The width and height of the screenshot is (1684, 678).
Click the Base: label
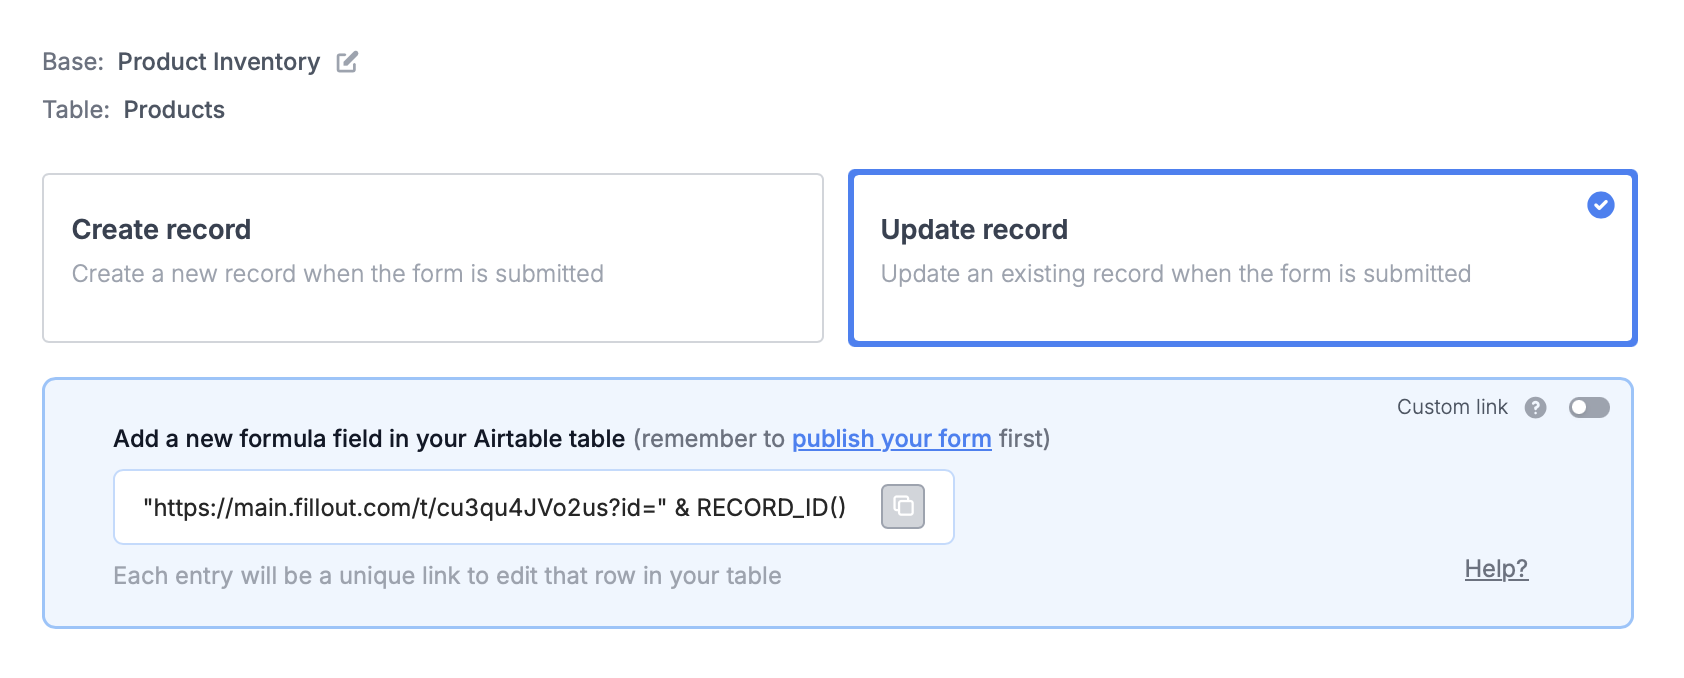pos(72,62)
